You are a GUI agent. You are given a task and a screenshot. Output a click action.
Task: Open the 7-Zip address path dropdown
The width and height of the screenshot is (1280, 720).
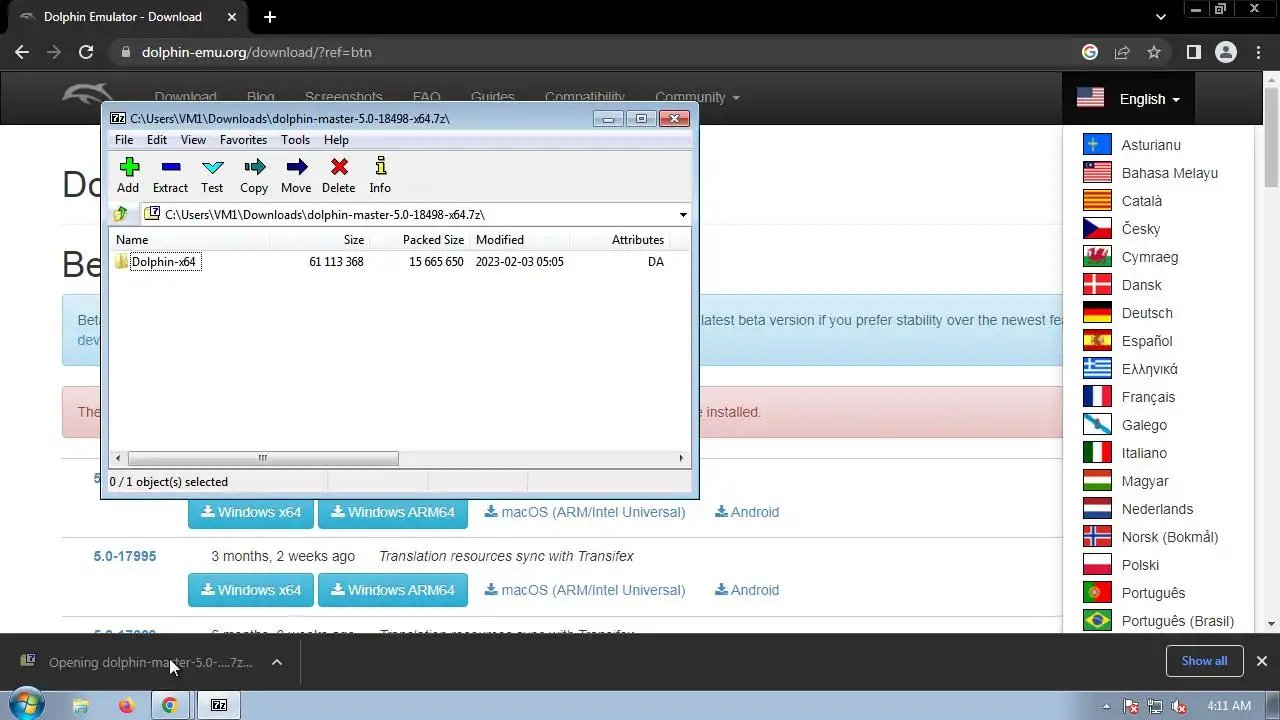[x=683, y=214]
